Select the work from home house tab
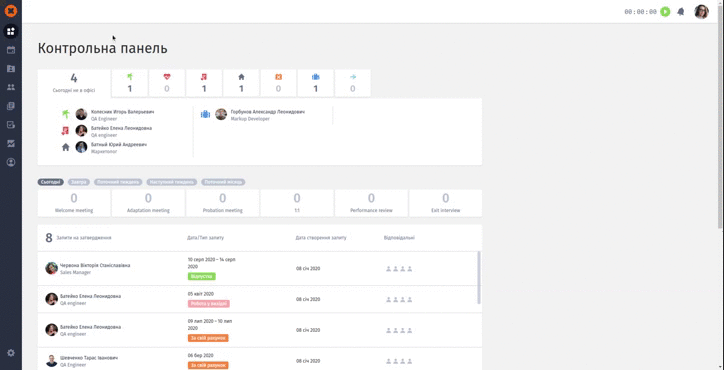 [x=241, y=83]
